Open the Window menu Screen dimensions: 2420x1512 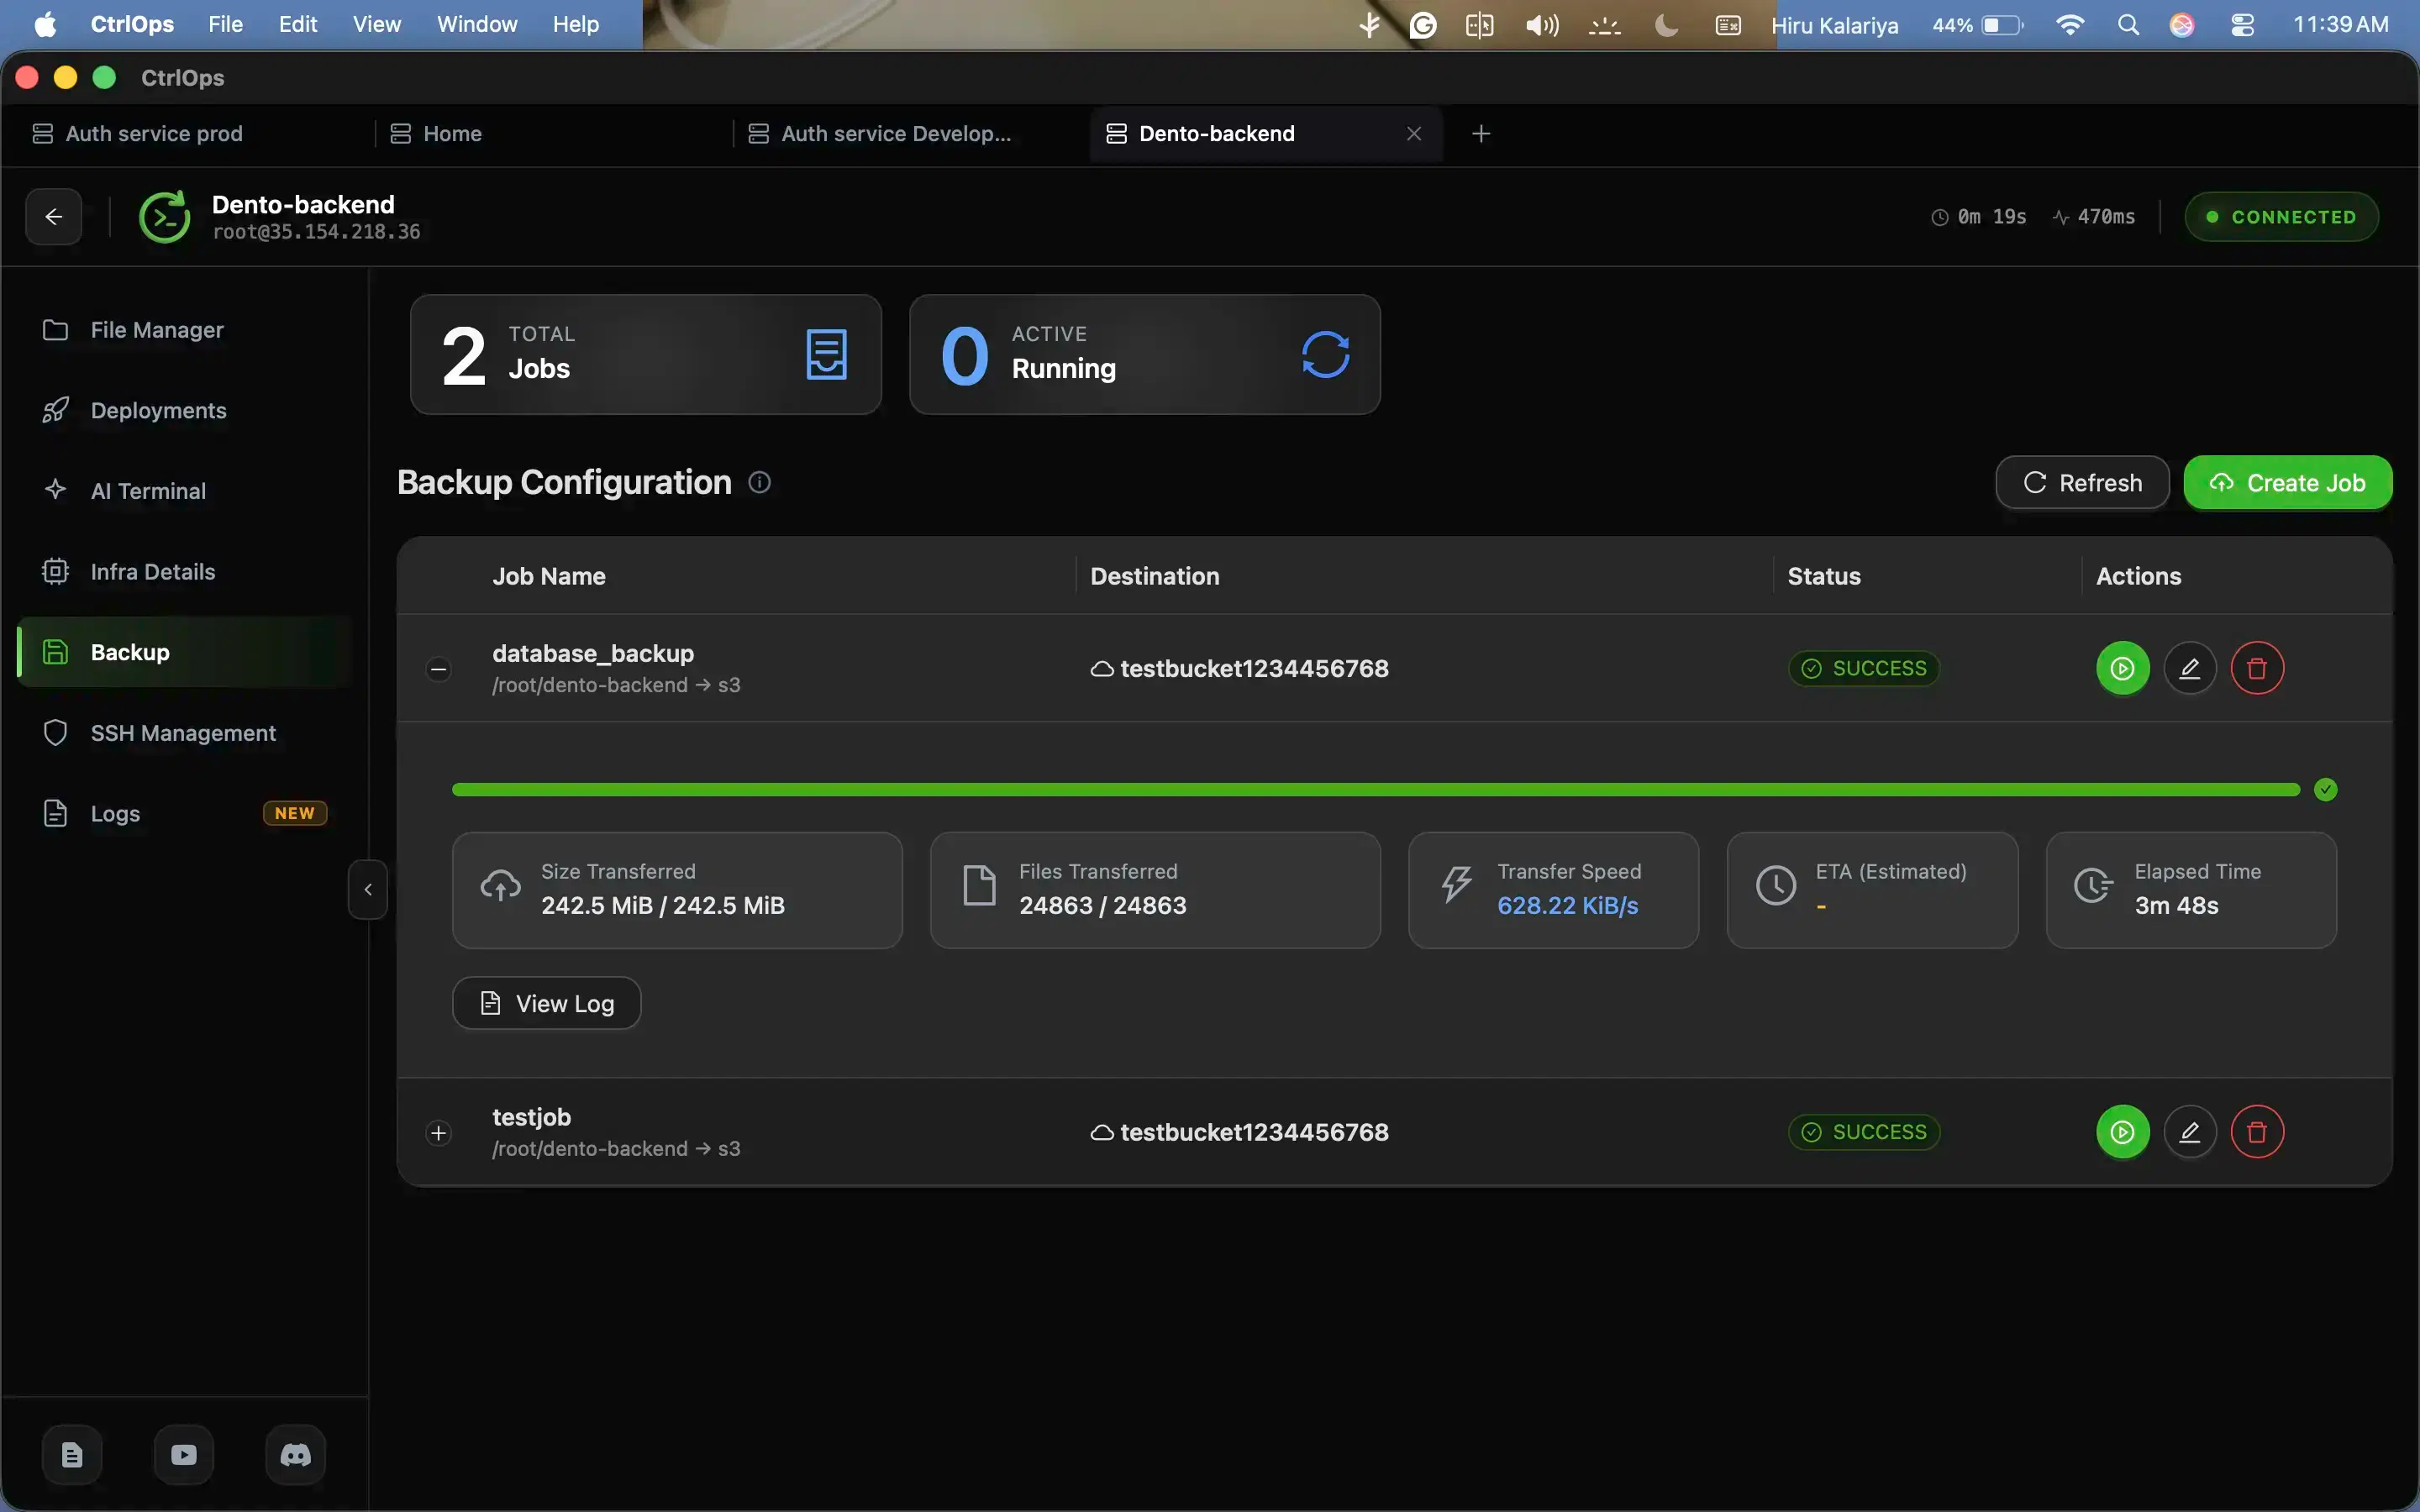477,24
